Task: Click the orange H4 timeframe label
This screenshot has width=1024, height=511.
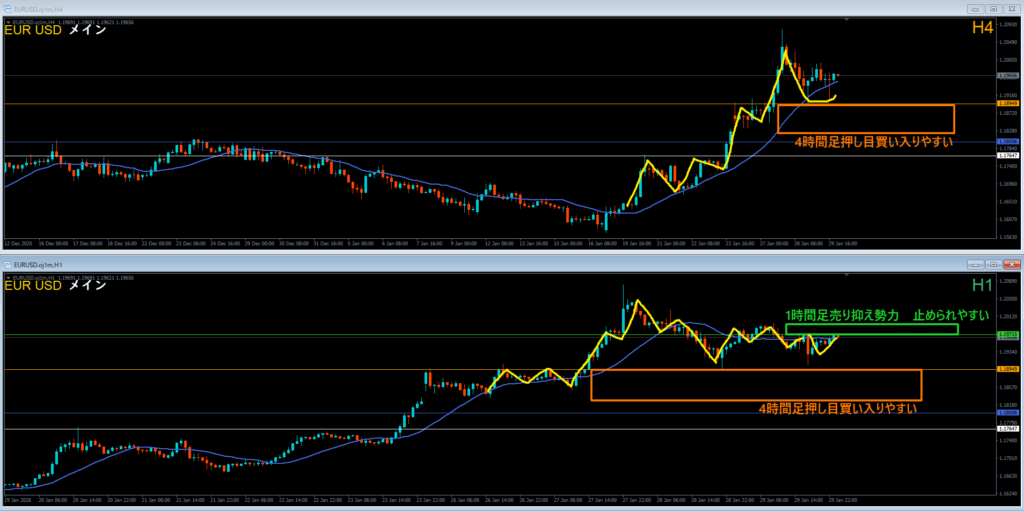Action: pos(982,28)
